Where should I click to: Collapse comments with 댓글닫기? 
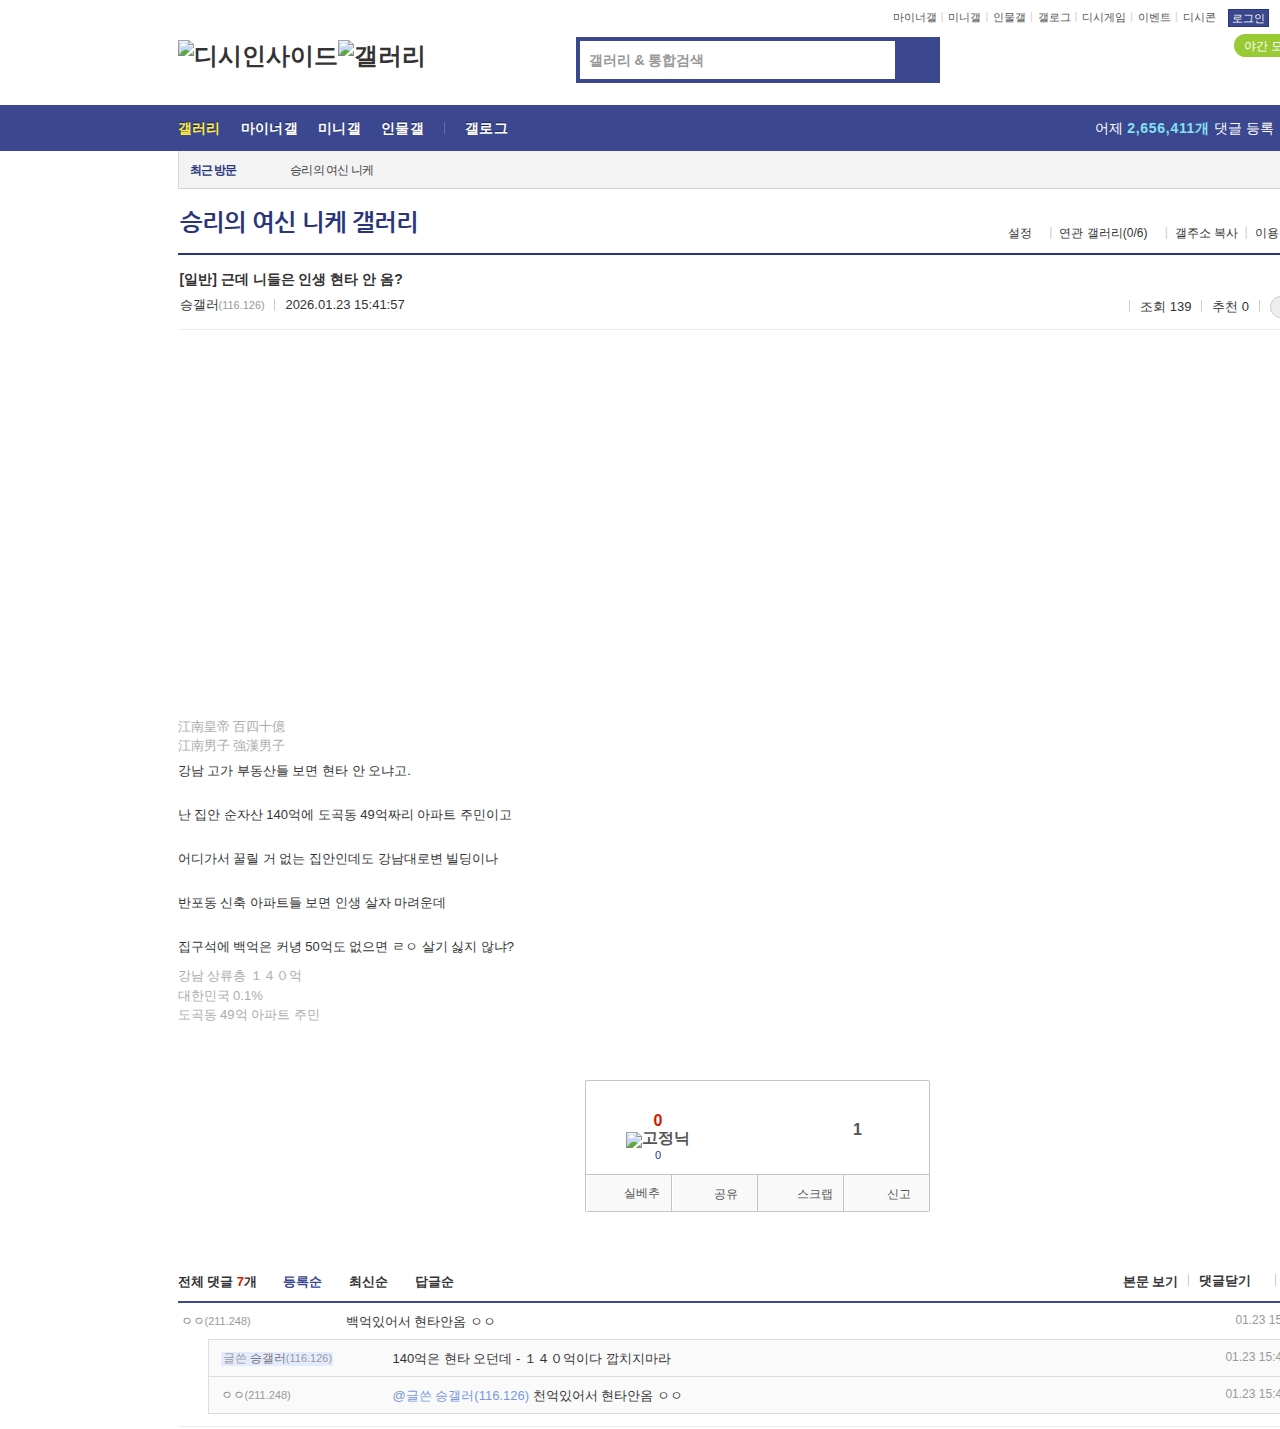[1225, 1281]
